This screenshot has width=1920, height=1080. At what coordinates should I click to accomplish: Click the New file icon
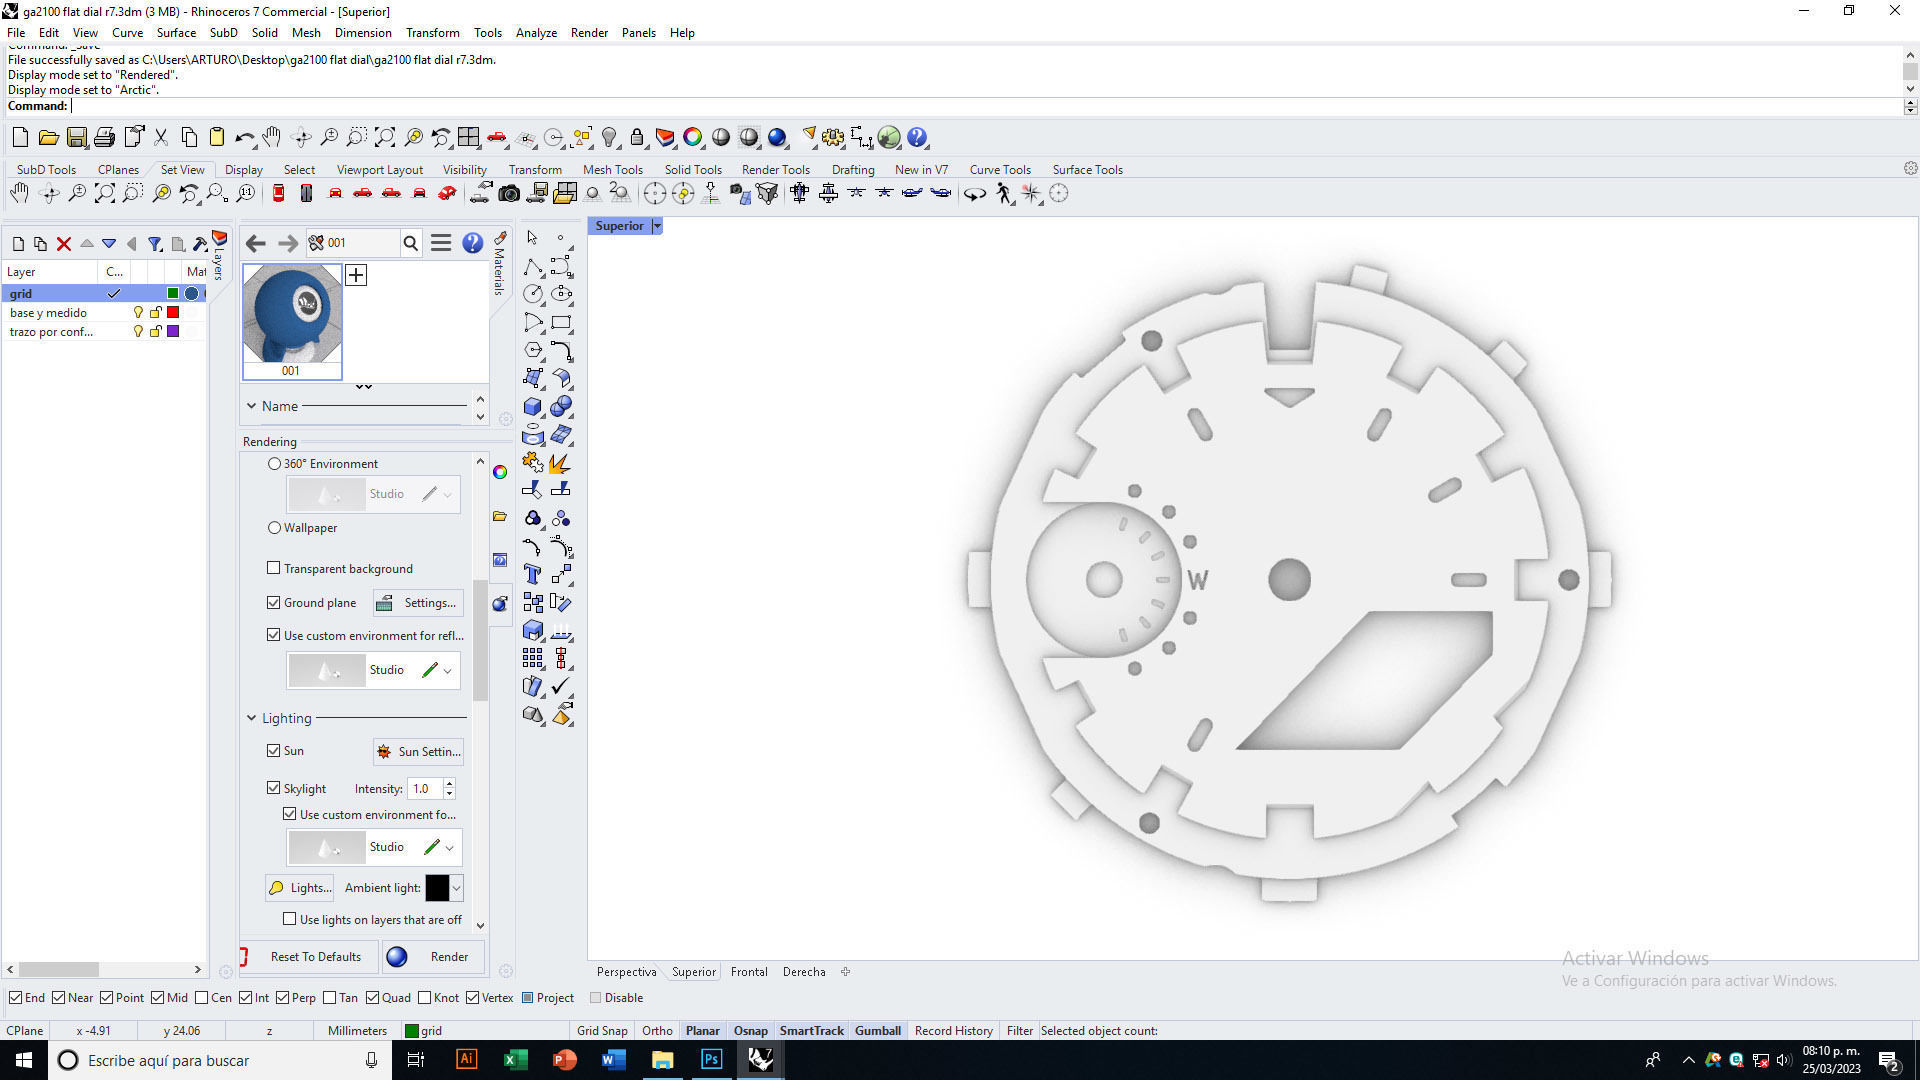[x=20, y=137]
